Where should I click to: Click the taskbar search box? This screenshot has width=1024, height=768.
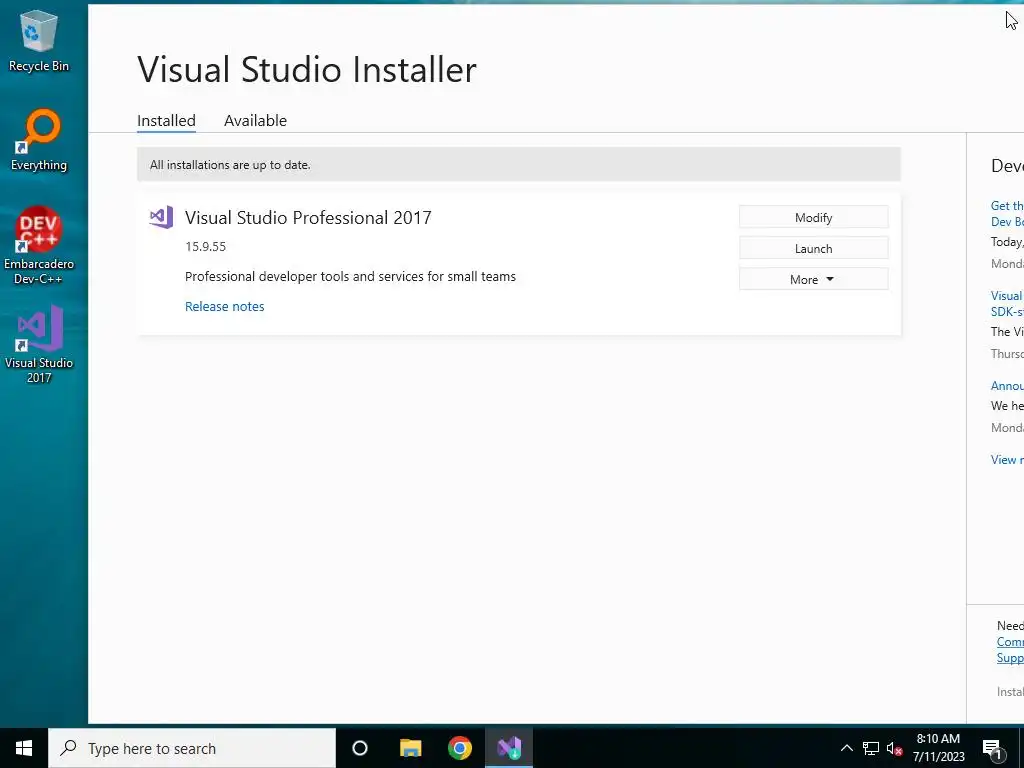coord(192,748)
